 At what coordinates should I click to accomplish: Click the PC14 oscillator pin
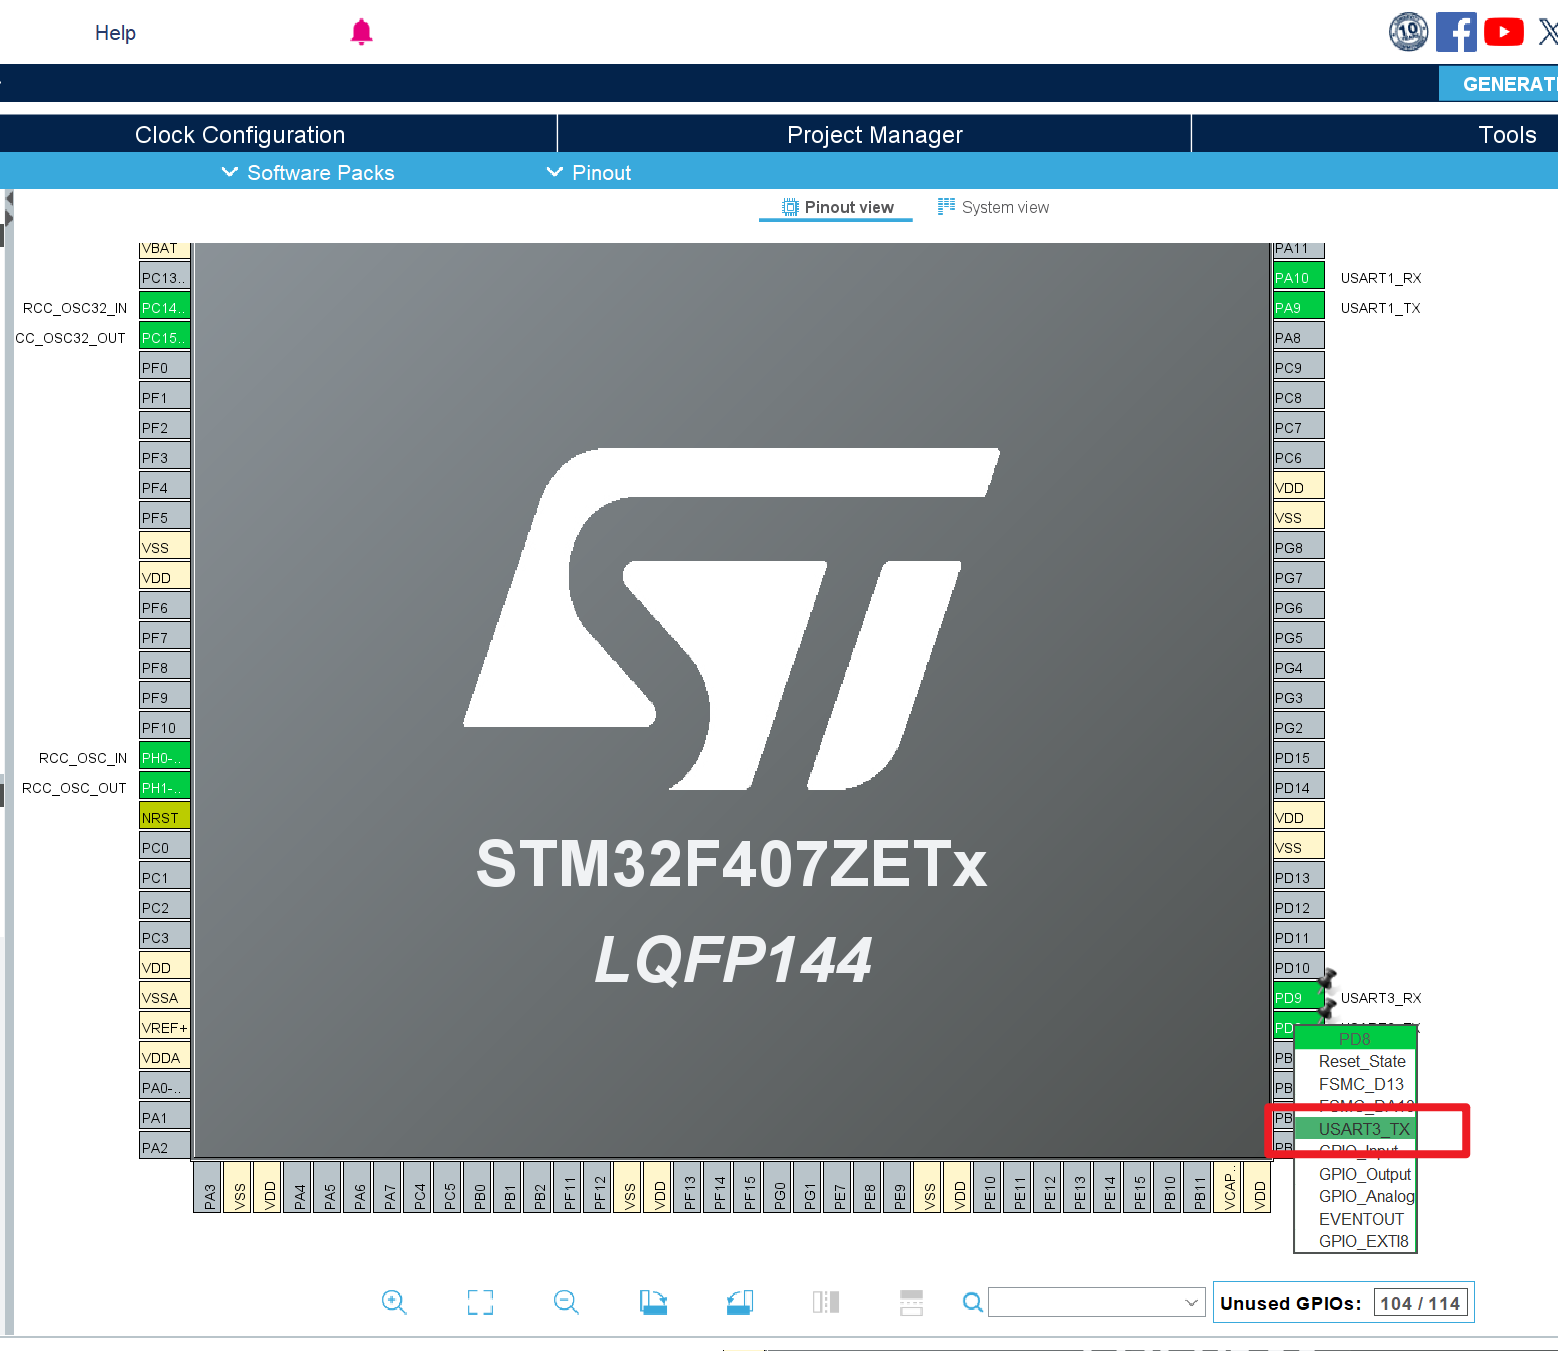165,307
